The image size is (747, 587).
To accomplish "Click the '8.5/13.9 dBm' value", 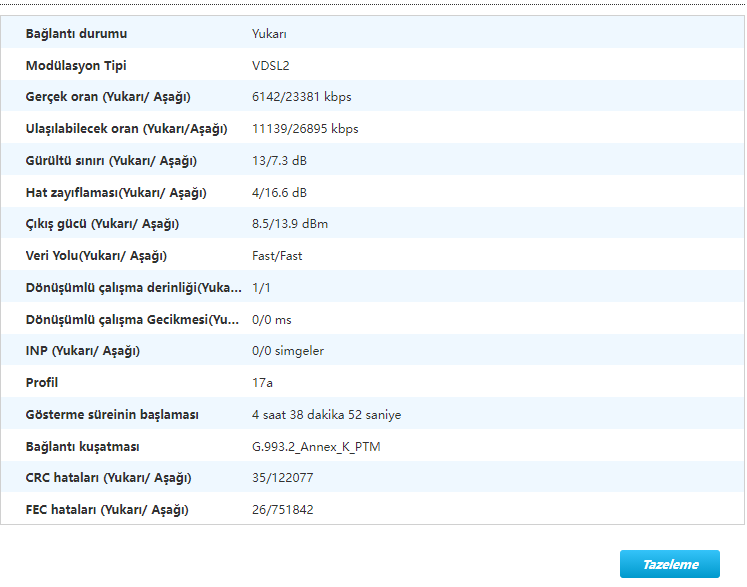I will tap(290, 224).
